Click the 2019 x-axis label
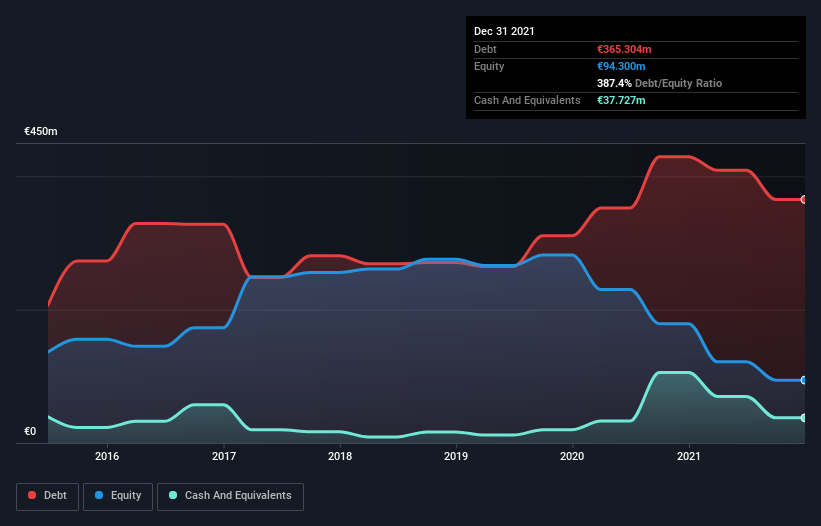 tap(456, 456)
